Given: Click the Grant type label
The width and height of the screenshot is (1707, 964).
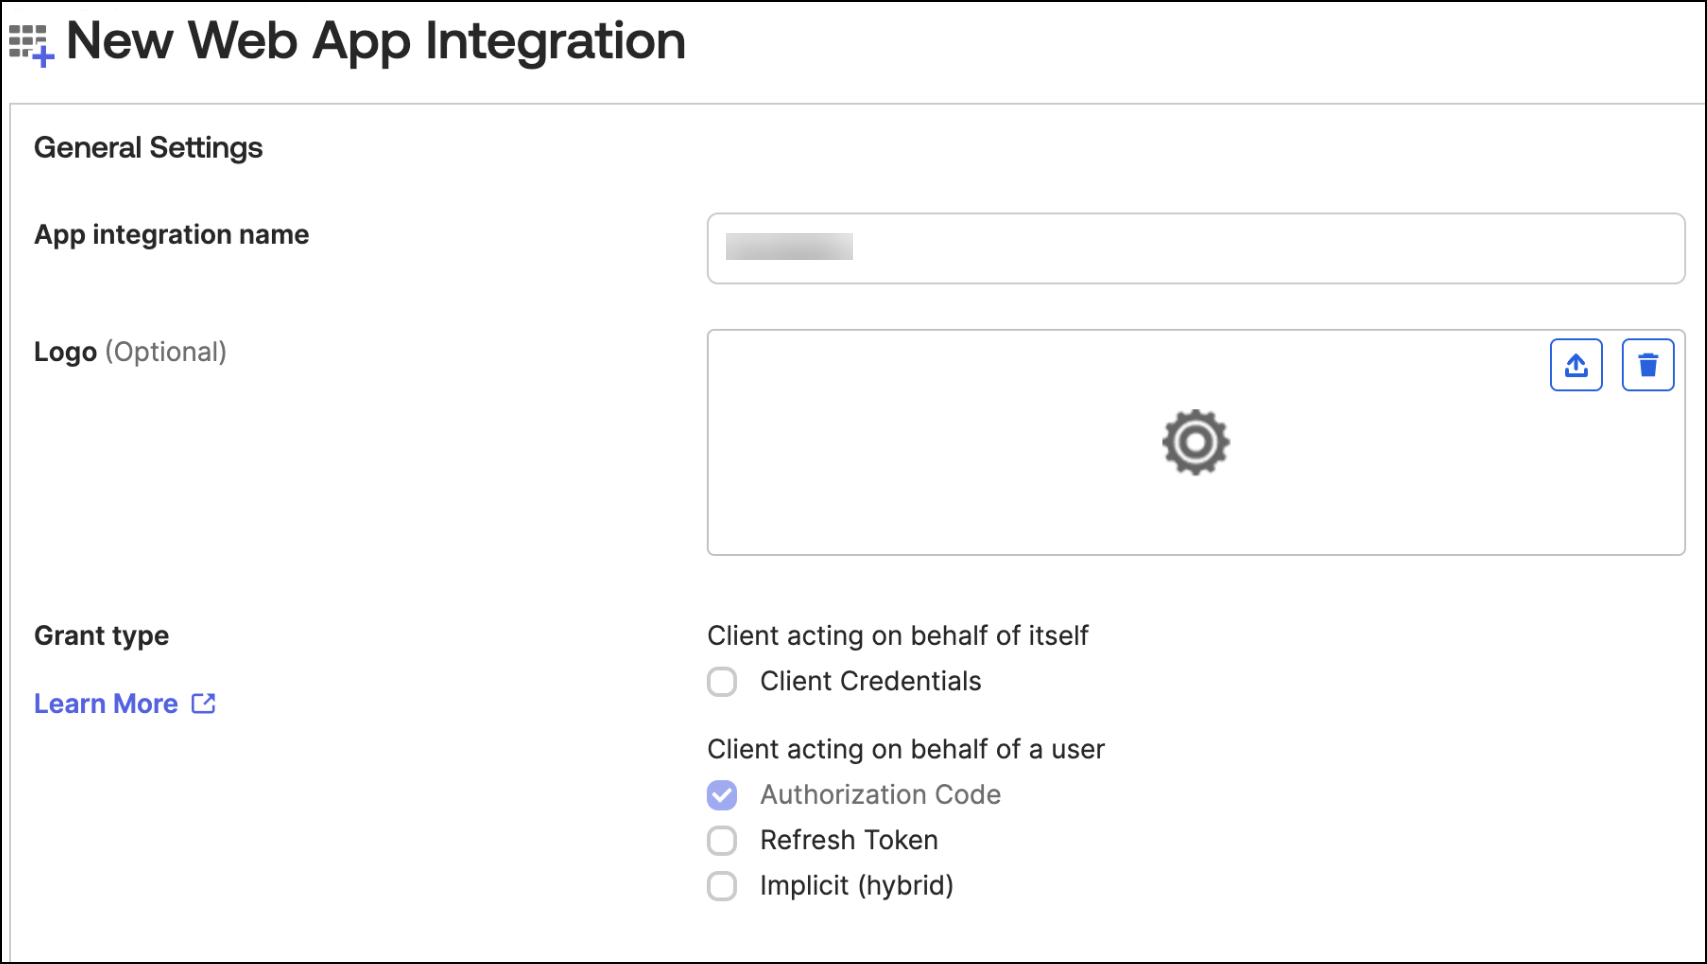Looking at the screenshot, I should point(101,636).
